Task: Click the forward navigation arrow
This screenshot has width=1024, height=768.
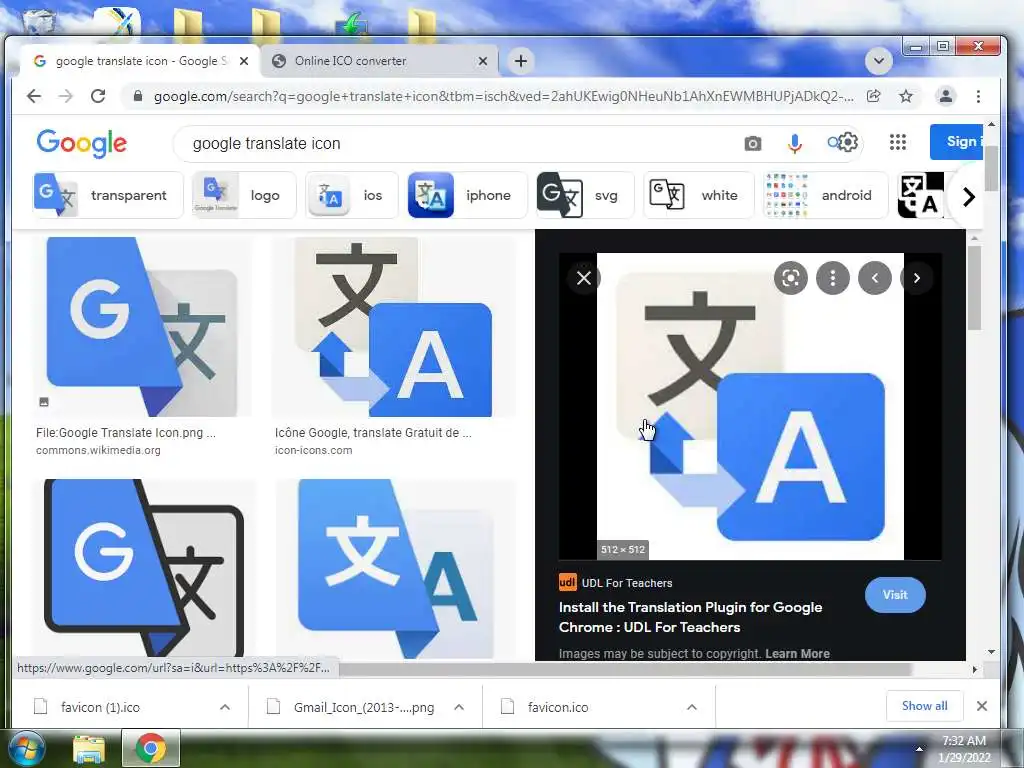Action: (x=66, y=97)
